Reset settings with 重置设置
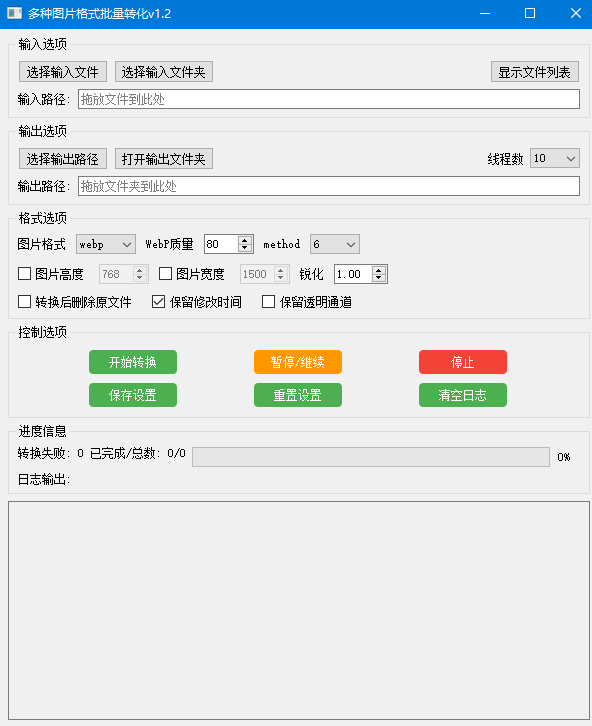This screenshot has height=726, width=592. click(298, 395)
